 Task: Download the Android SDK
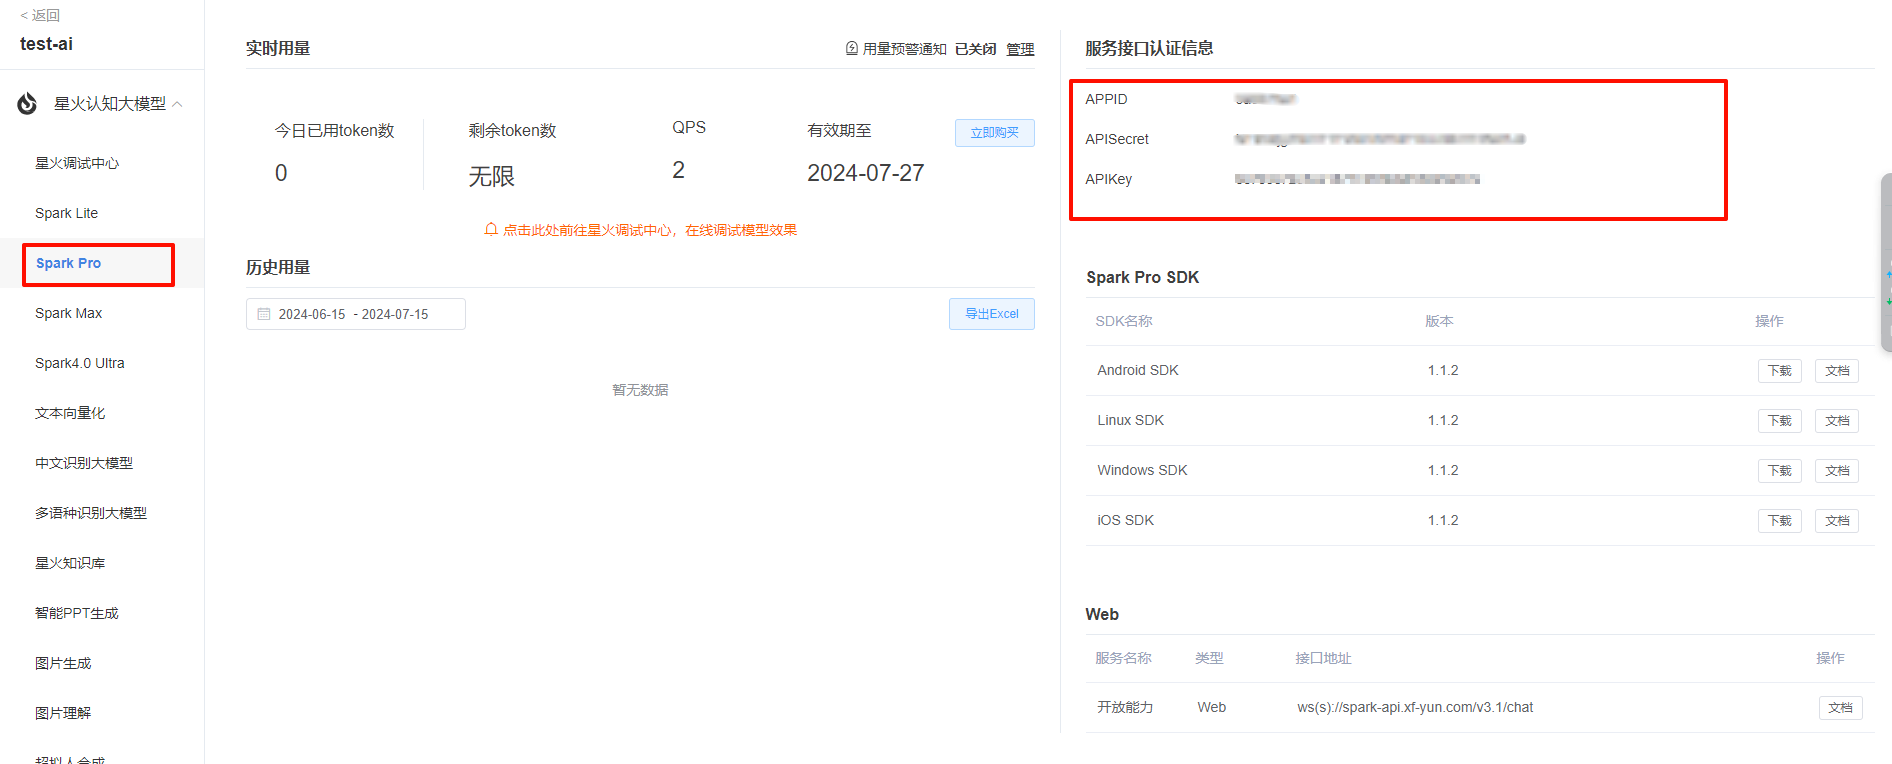[1780, 371]
